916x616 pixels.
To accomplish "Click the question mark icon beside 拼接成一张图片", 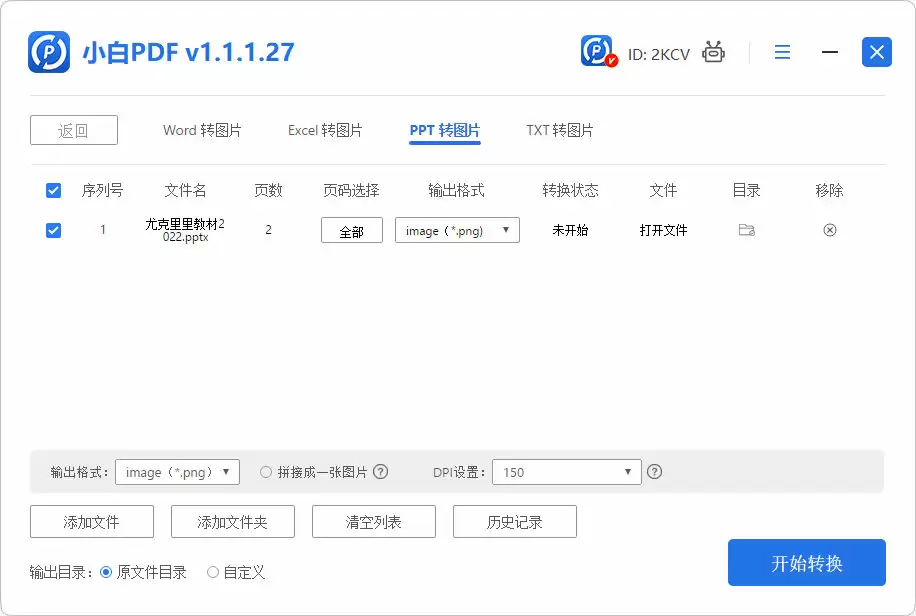I will (385, 471).
